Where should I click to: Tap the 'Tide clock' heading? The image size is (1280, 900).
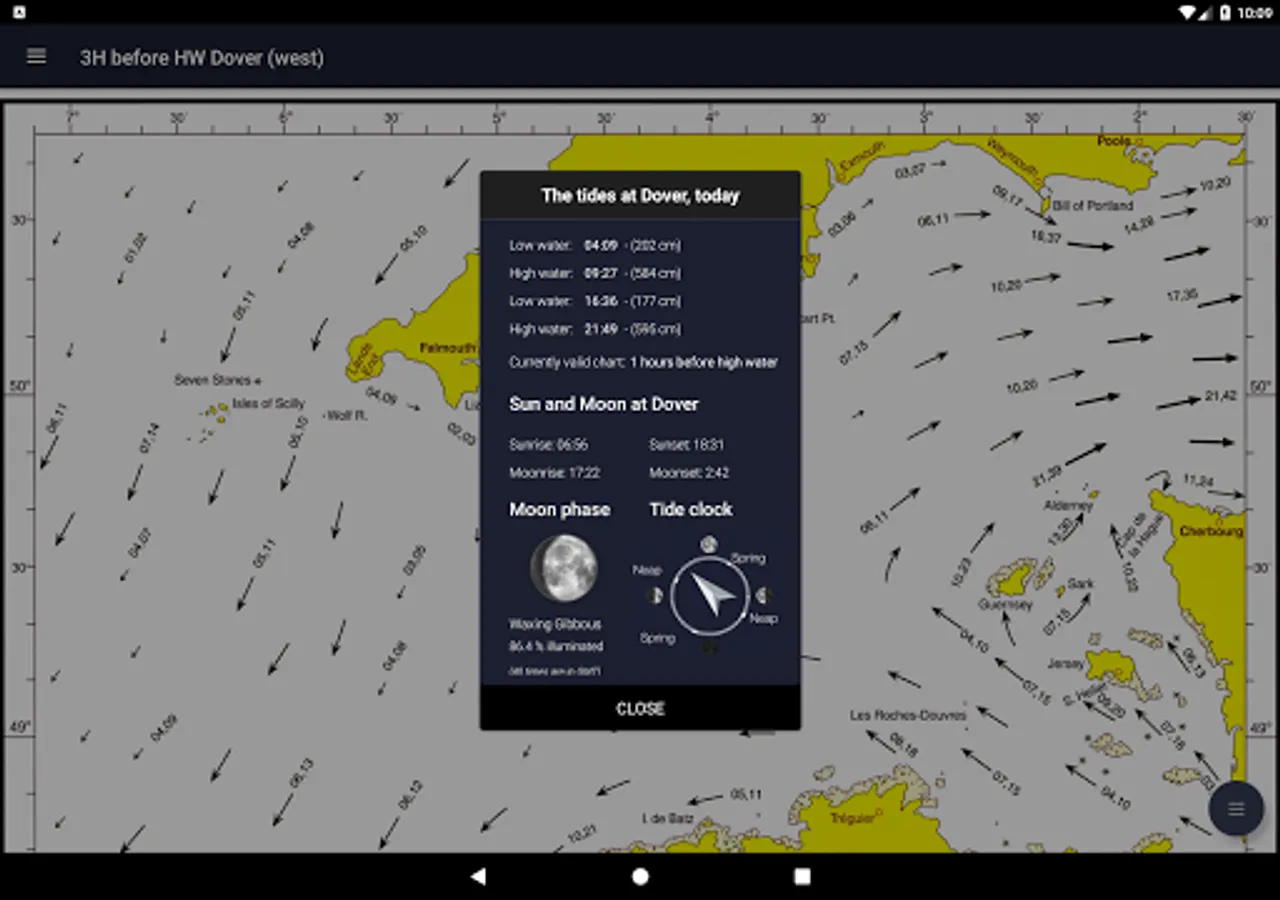click(x=691, y=510)
